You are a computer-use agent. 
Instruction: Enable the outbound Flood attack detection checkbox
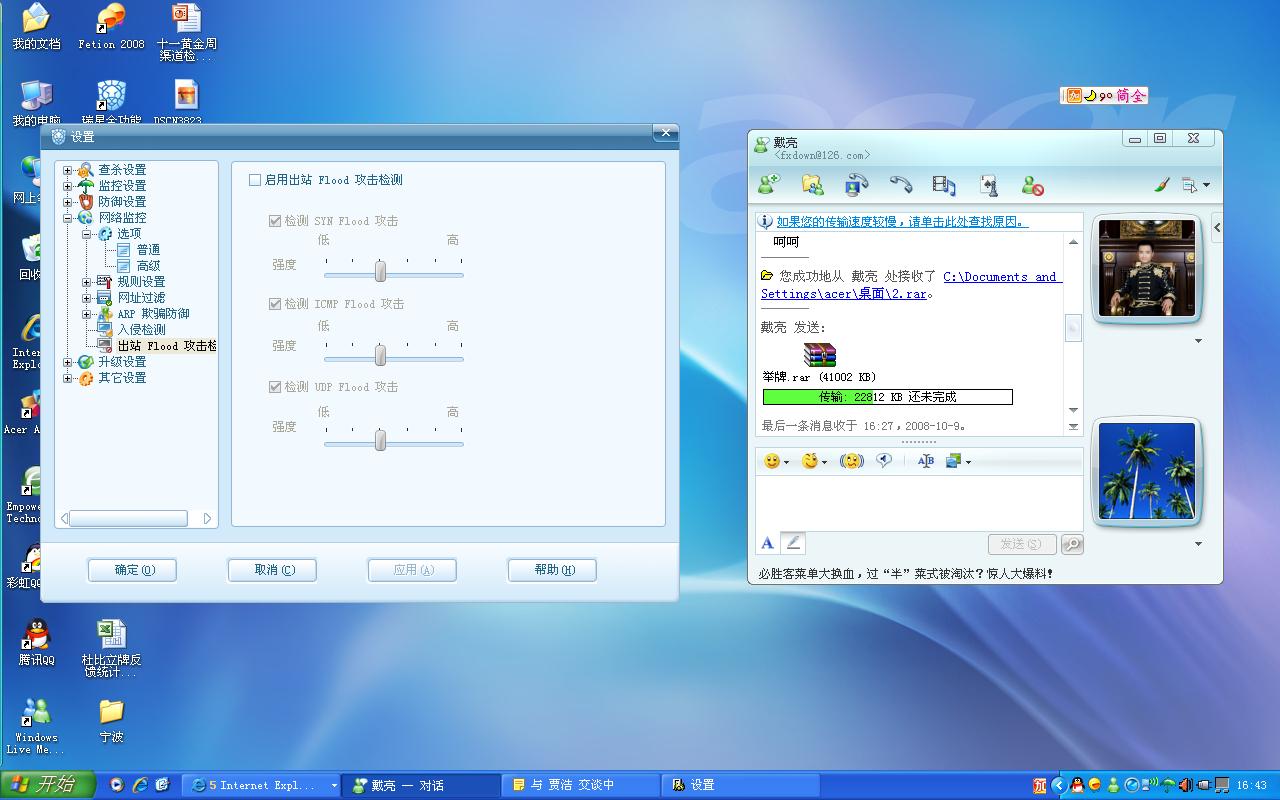(x=255, y=180)
